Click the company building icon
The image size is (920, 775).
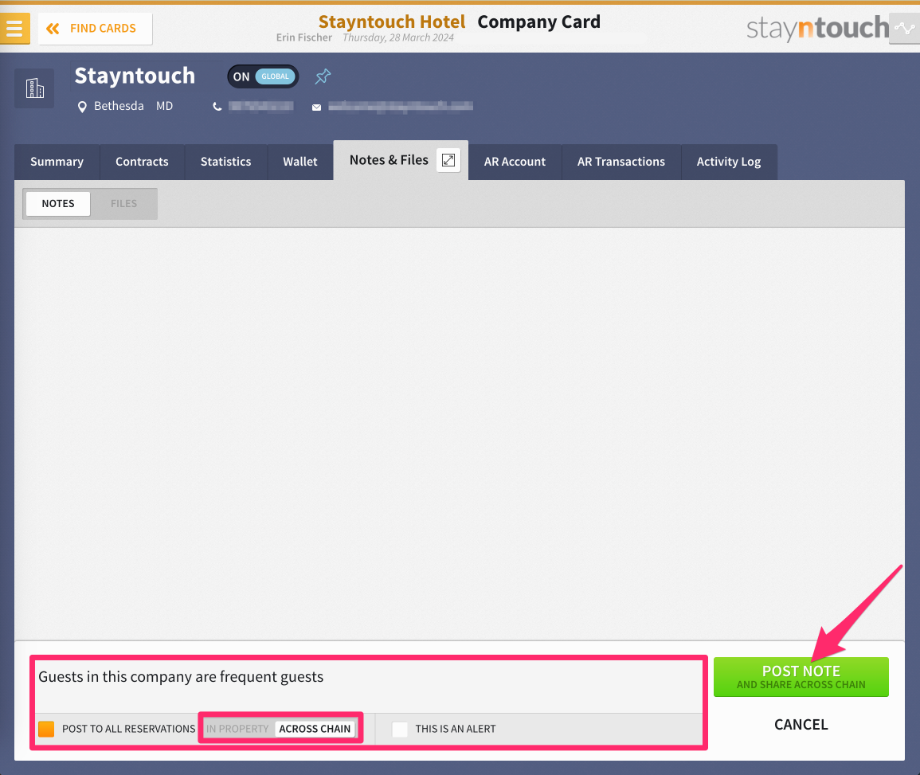35,88
